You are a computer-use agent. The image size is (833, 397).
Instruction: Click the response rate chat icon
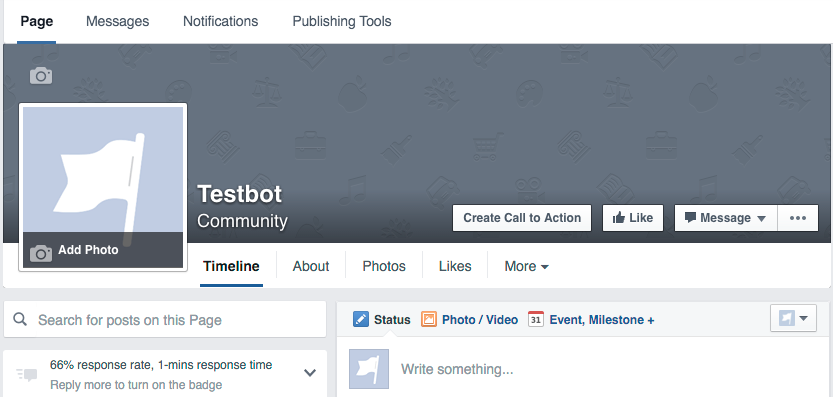click(x=27, y=375)
